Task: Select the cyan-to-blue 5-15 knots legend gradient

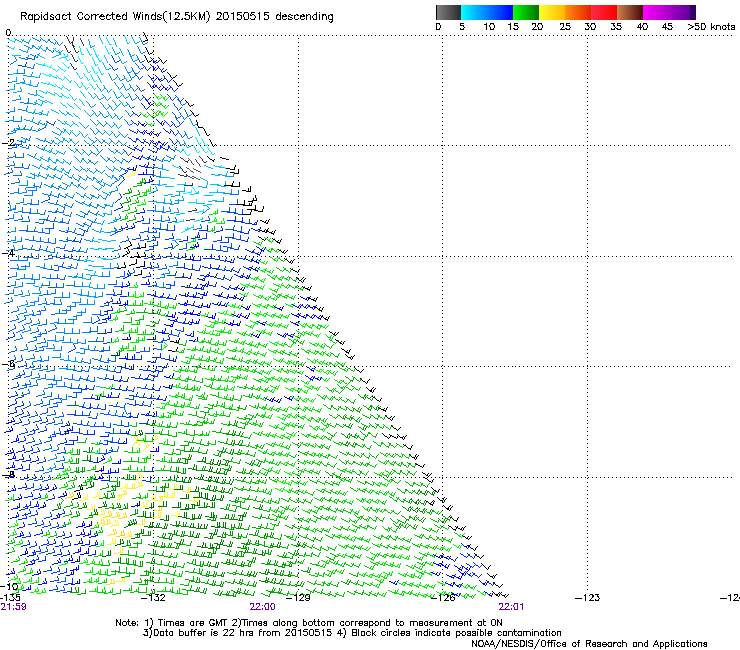Action: click(x=487, y=12)
